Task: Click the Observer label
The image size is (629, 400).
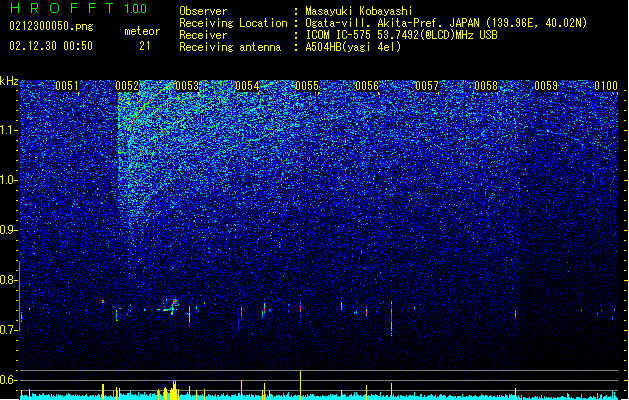Action: 203,11
